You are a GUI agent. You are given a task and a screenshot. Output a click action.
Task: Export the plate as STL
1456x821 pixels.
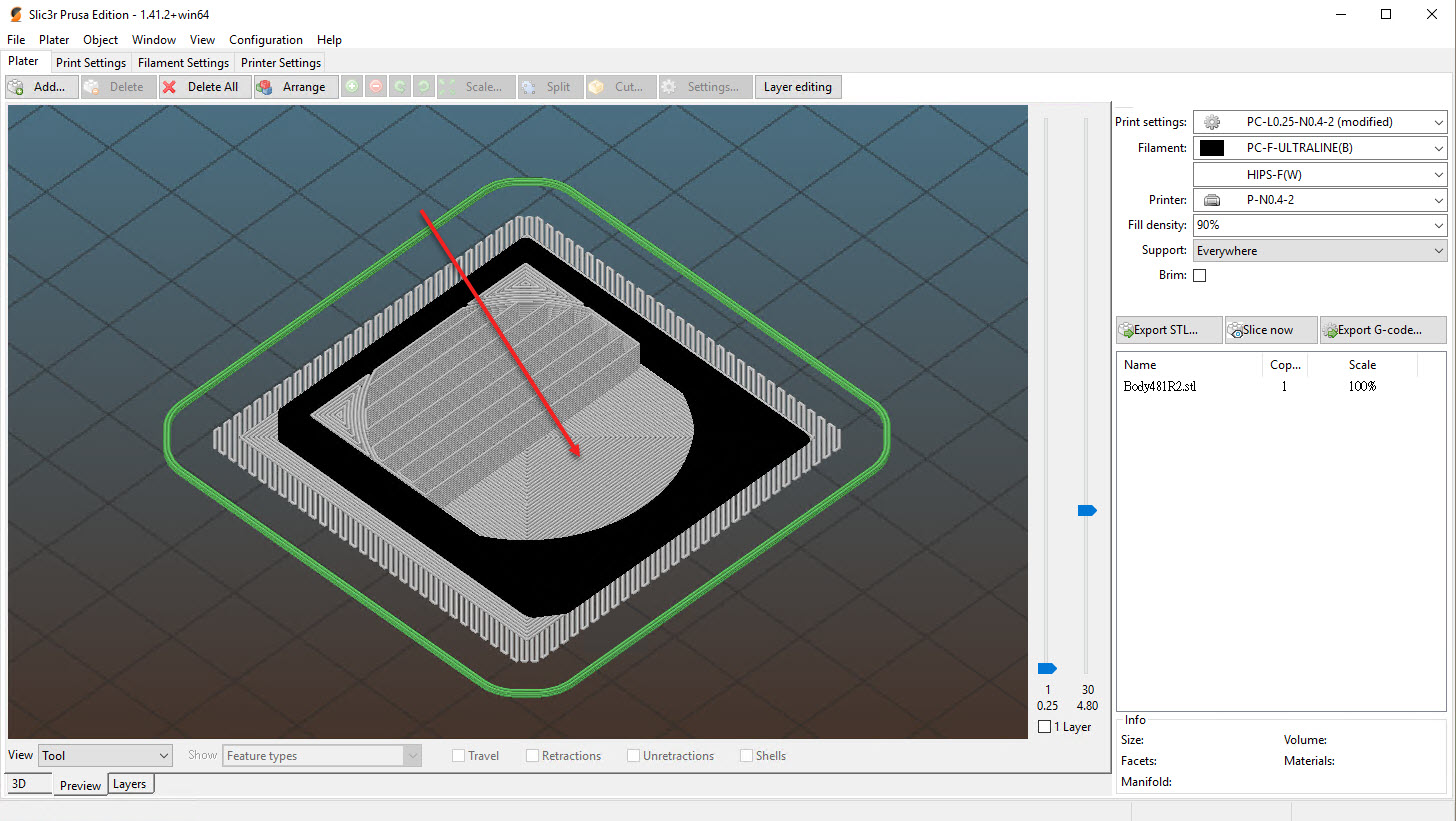1169,330
